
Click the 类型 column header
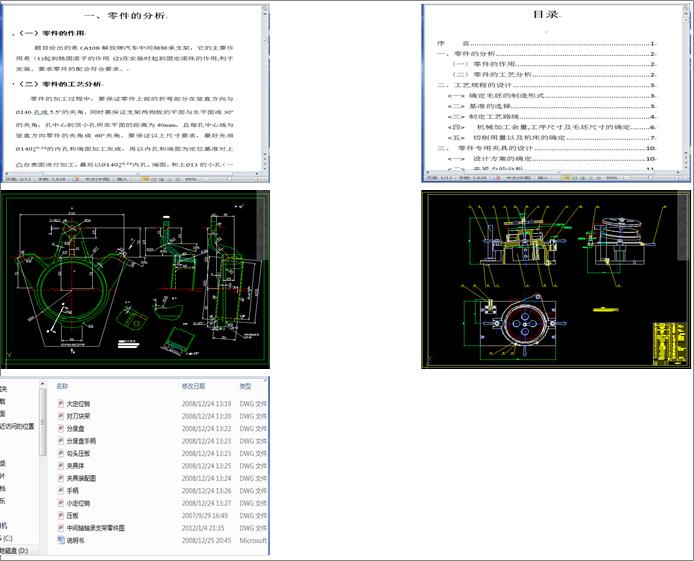tap(246, 385)
